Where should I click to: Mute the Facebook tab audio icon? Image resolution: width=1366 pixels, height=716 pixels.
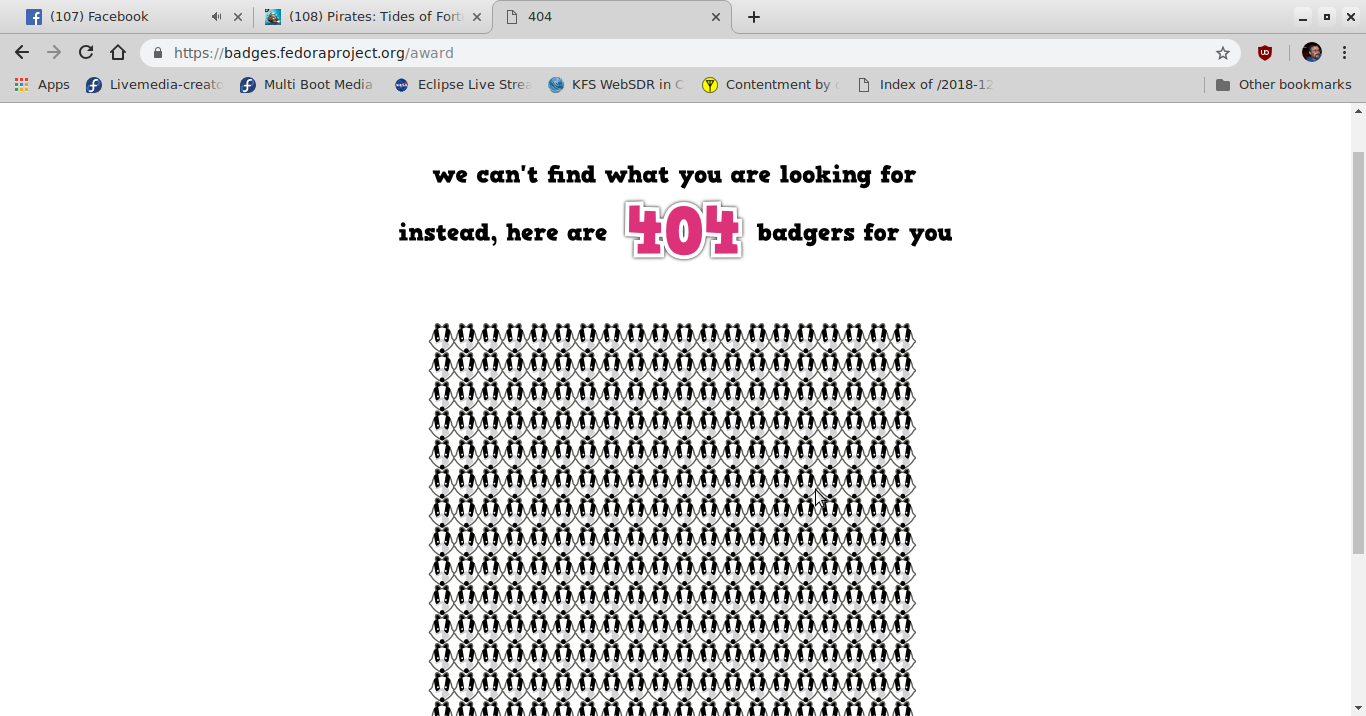coord(216,17)
